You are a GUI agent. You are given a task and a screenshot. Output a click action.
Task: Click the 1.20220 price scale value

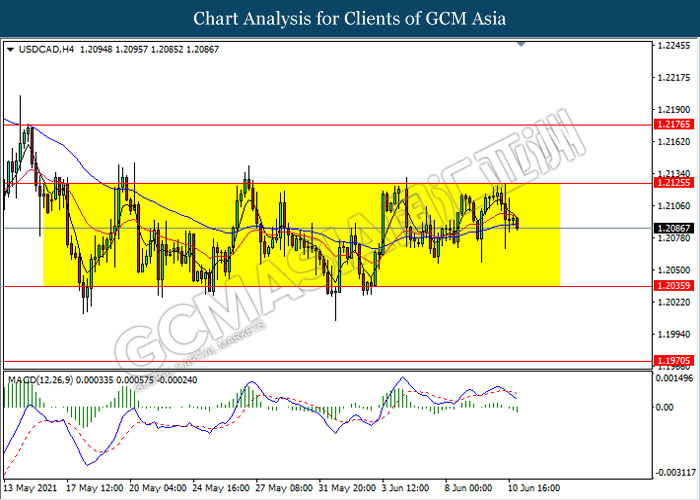674,302
